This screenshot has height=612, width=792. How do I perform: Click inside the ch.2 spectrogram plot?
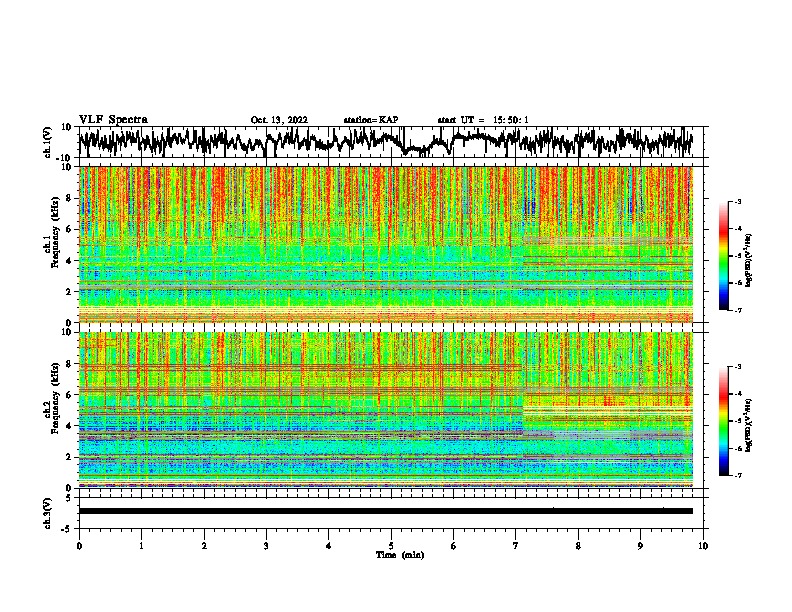[x=385, y=410]
